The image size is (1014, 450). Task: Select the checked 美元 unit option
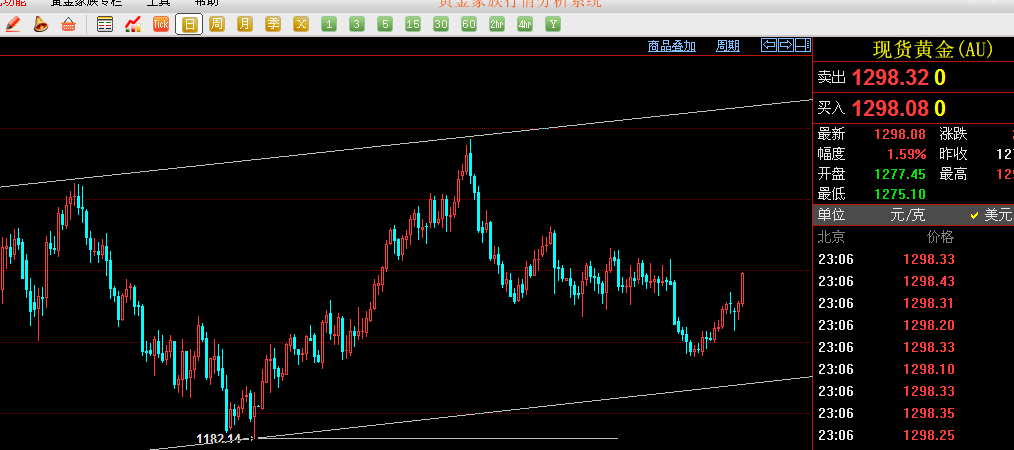click(x=991, y=215)
